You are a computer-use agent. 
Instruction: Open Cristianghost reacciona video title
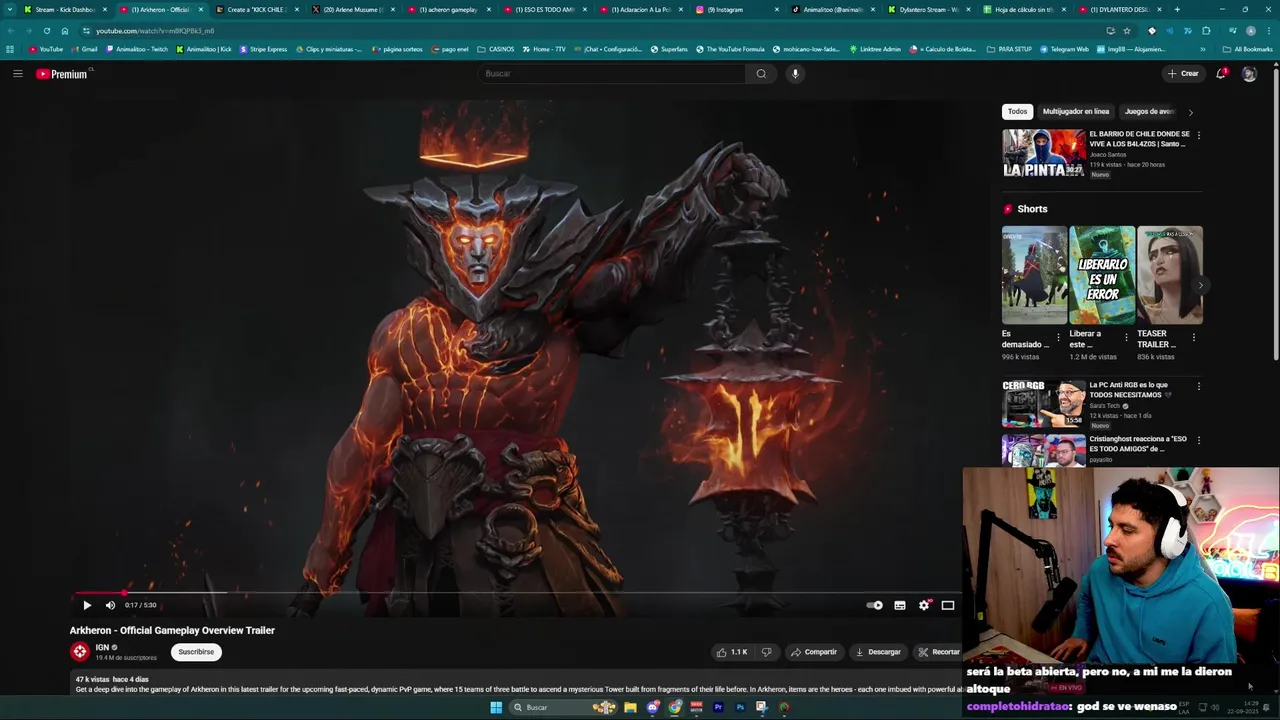point(1138,444)
